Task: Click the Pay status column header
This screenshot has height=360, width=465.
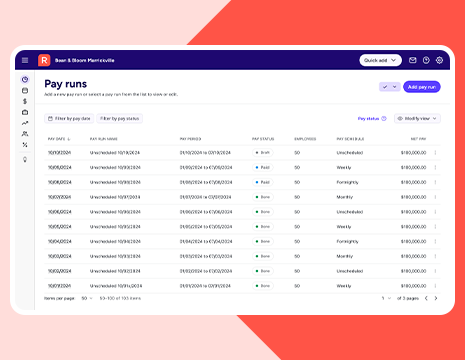Action: pyautogui.click(x=263, y=139)
